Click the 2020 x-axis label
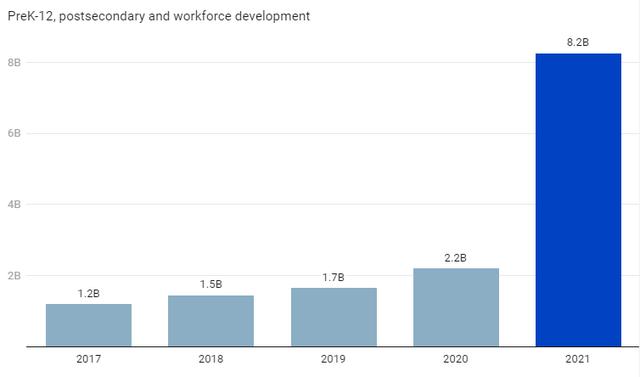Image resolution: width=640 pixels, height=377 pixels. (x=456, y=359)
